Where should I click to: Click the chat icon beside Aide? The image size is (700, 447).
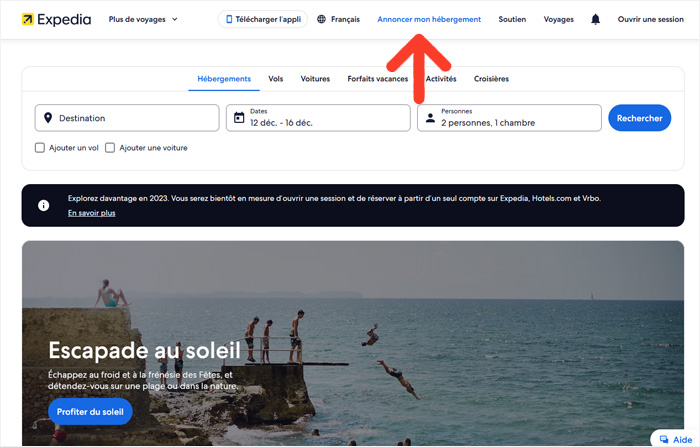(664, 439)
